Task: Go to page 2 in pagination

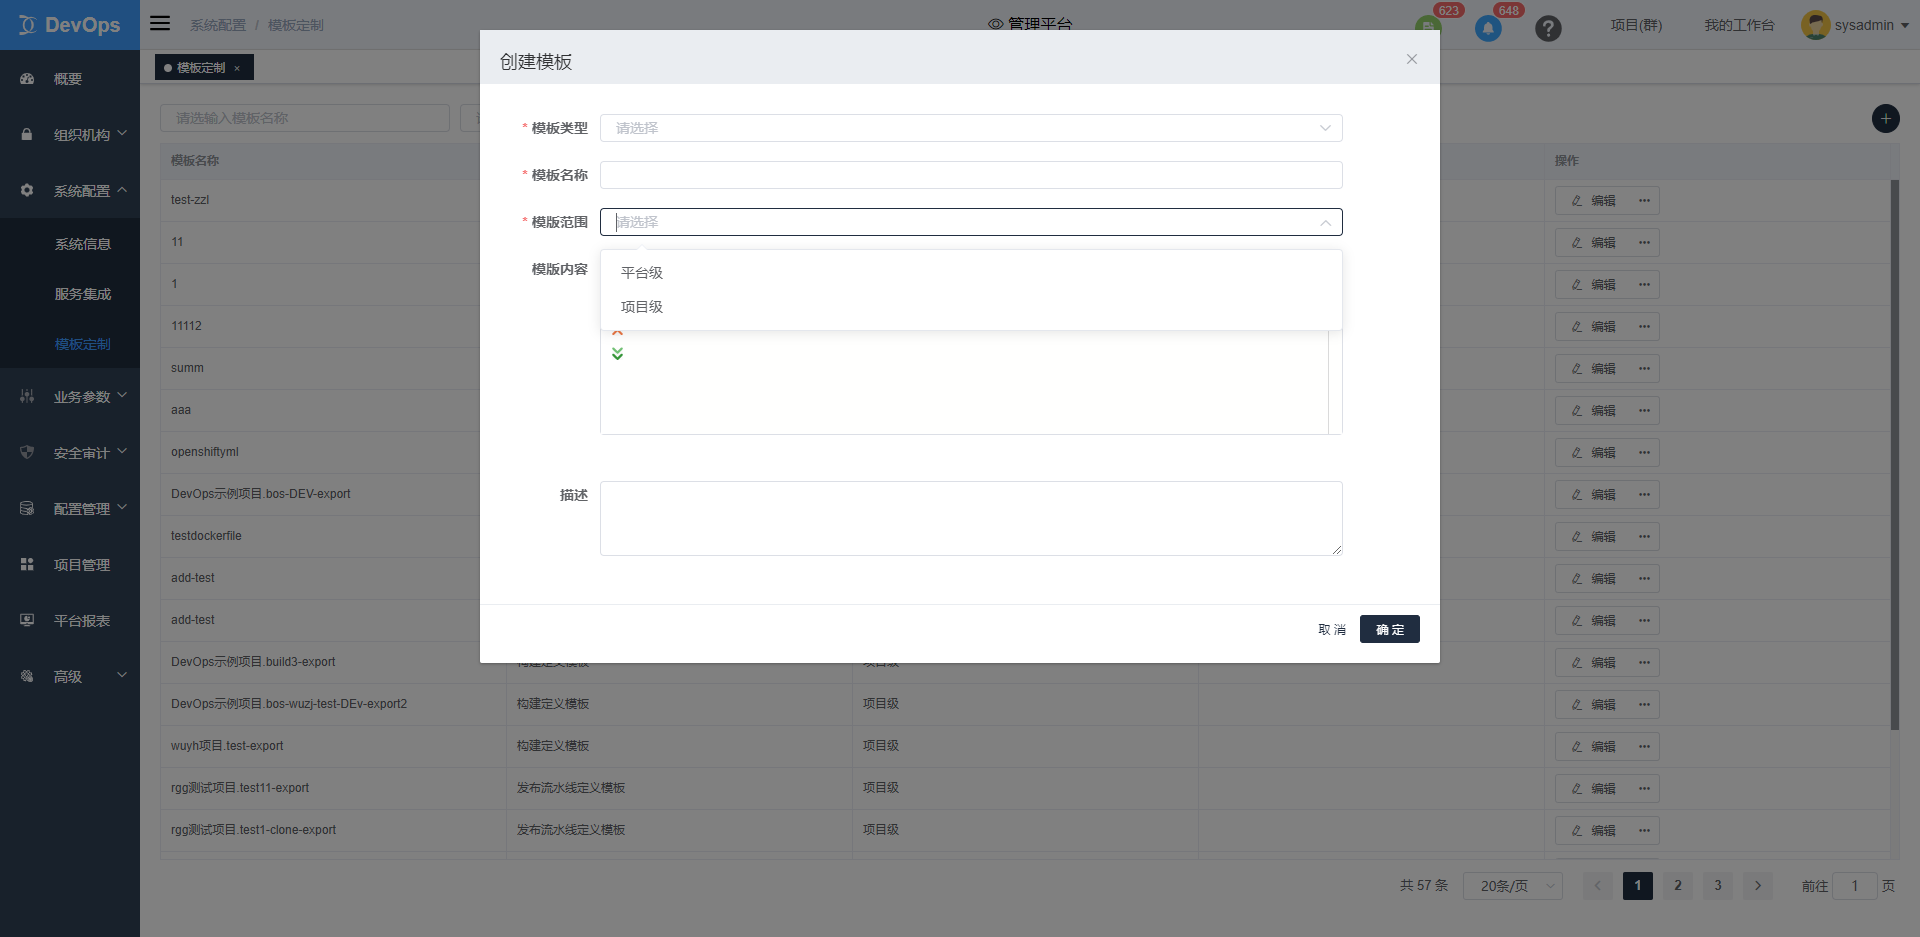Action: tap(1678, 886)
